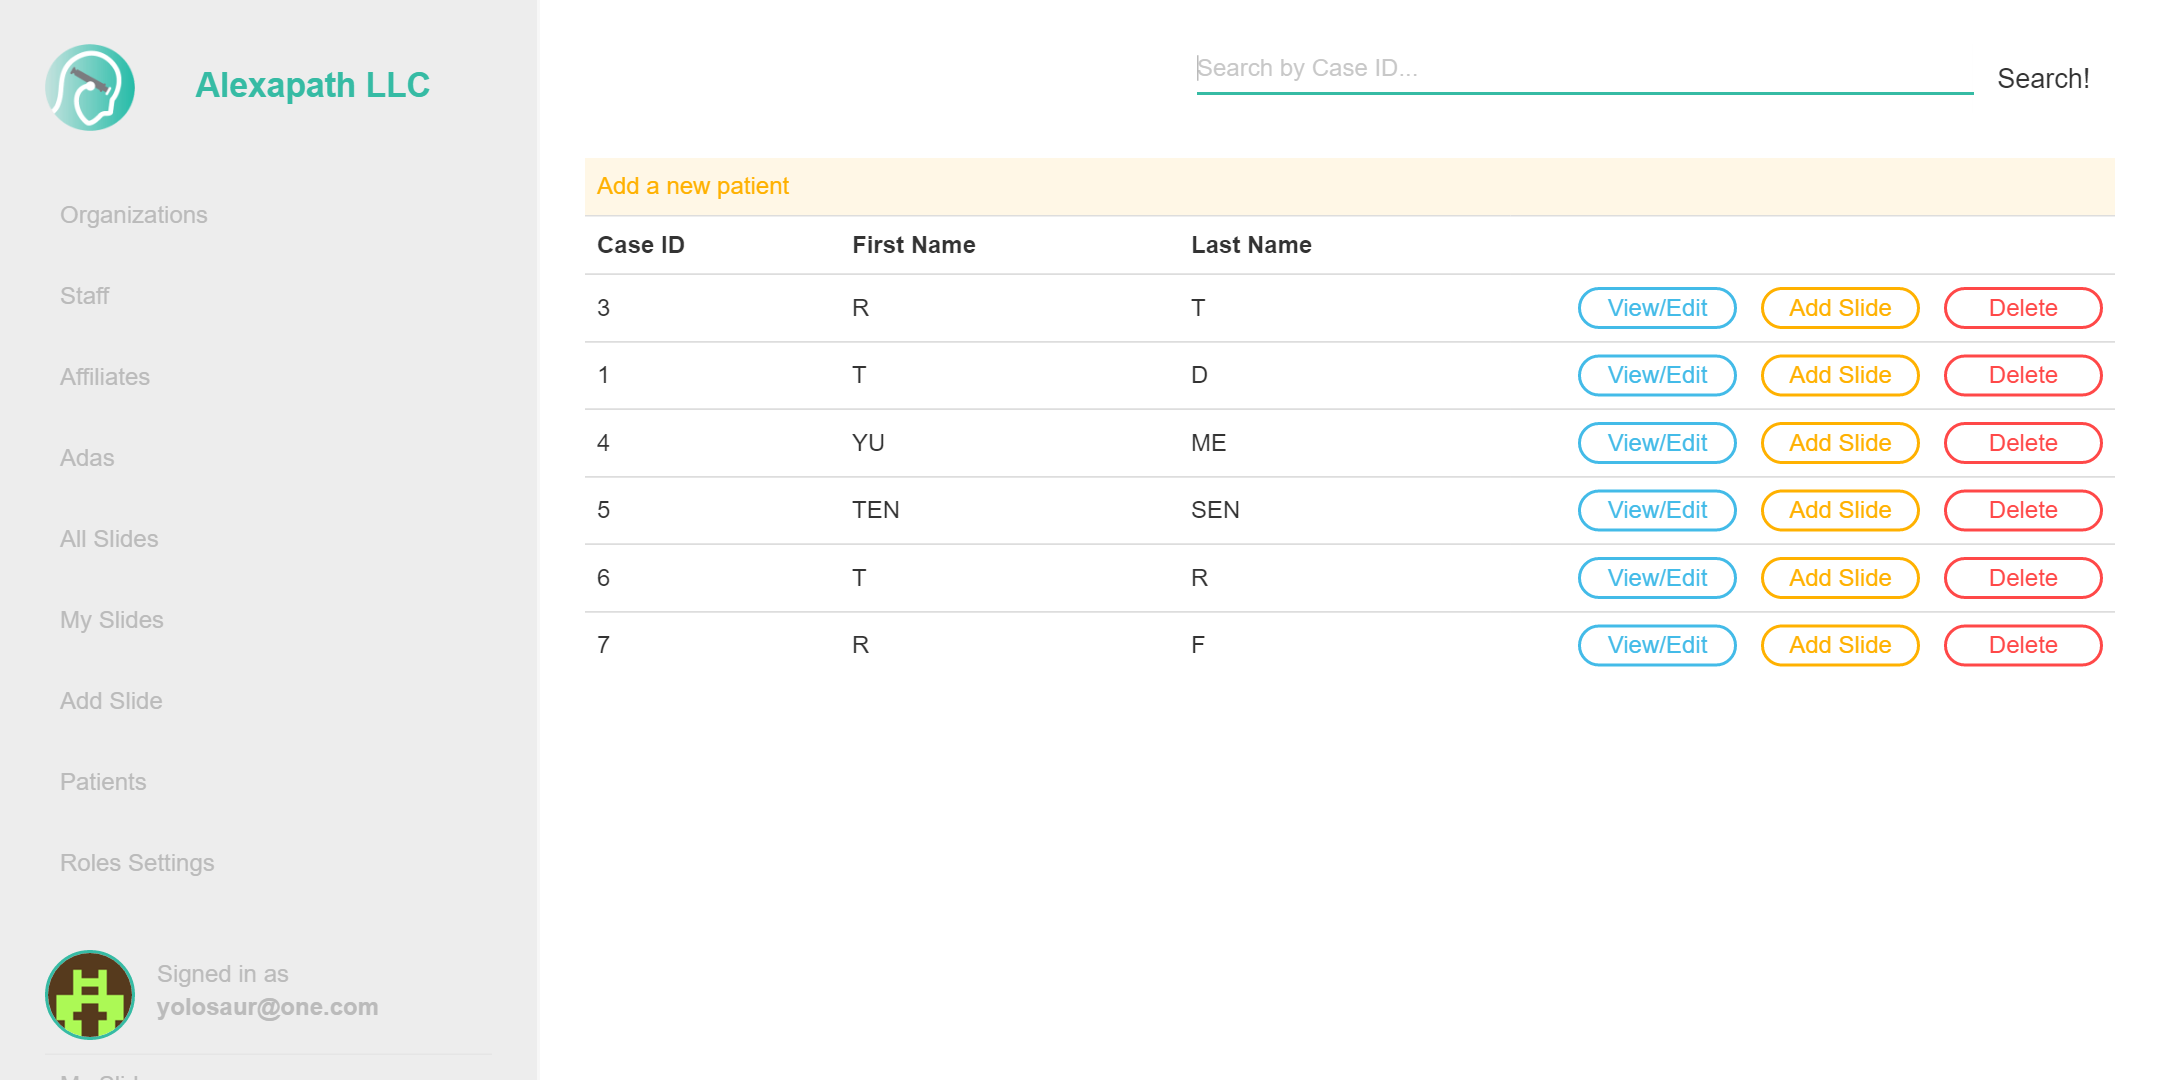The height and width of the screenshot is (1080, 2160).
Task: View/Edit patient with Case ID 3
Action: click(1656, 308)
